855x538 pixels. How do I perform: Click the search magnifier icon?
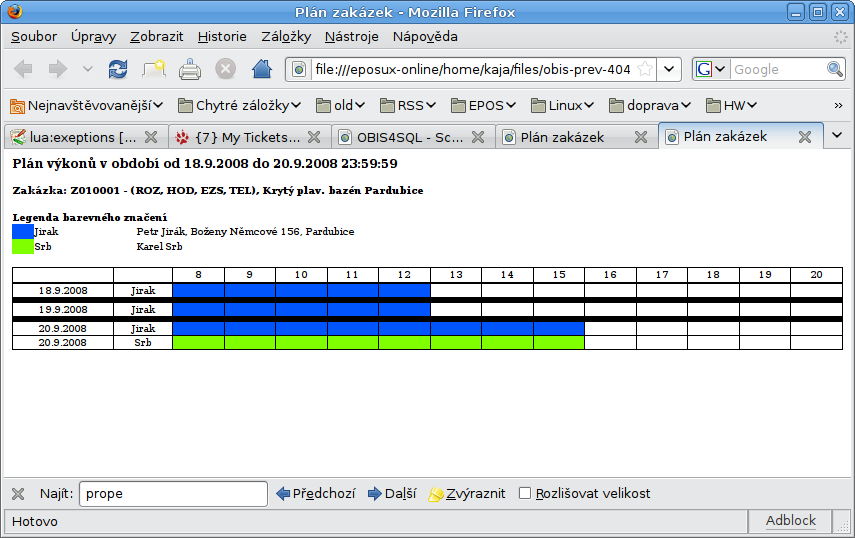[835, 69]
